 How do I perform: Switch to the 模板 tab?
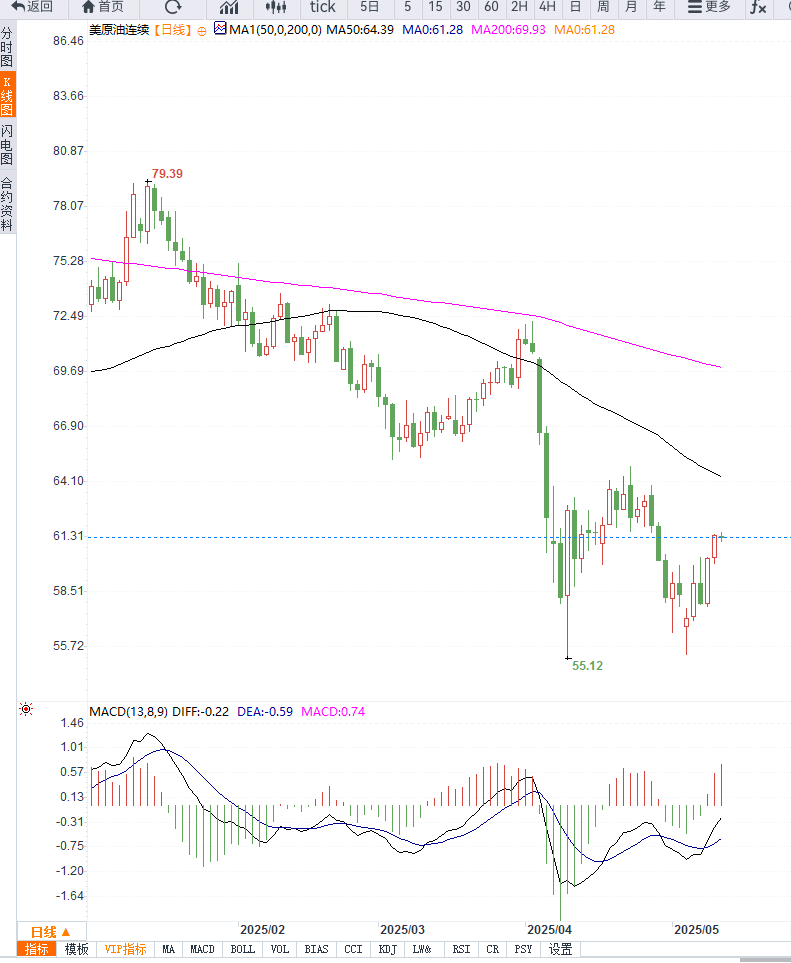[x=77, y=949]
